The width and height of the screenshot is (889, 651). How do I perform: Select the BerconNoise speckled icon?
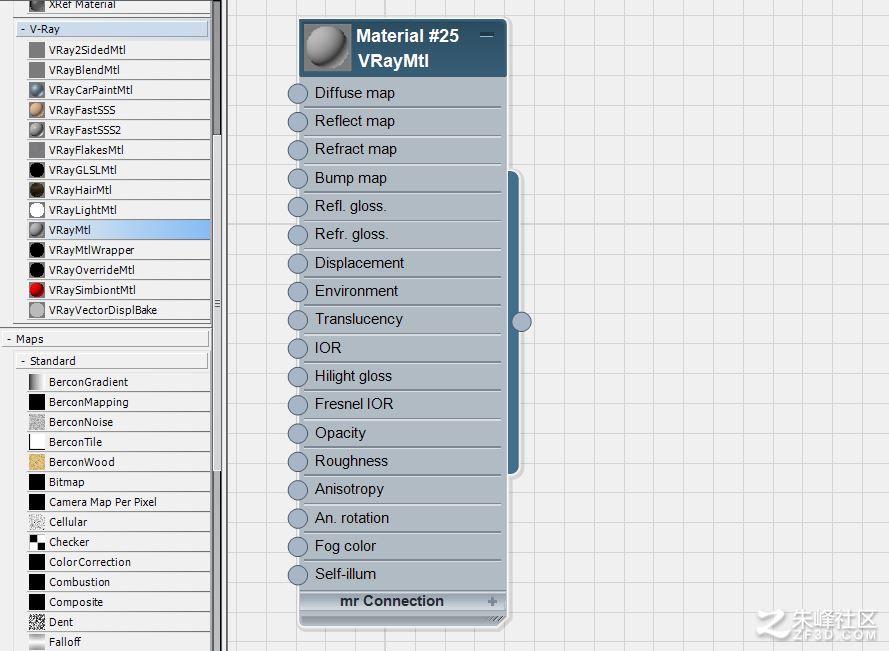click(37, 422)
